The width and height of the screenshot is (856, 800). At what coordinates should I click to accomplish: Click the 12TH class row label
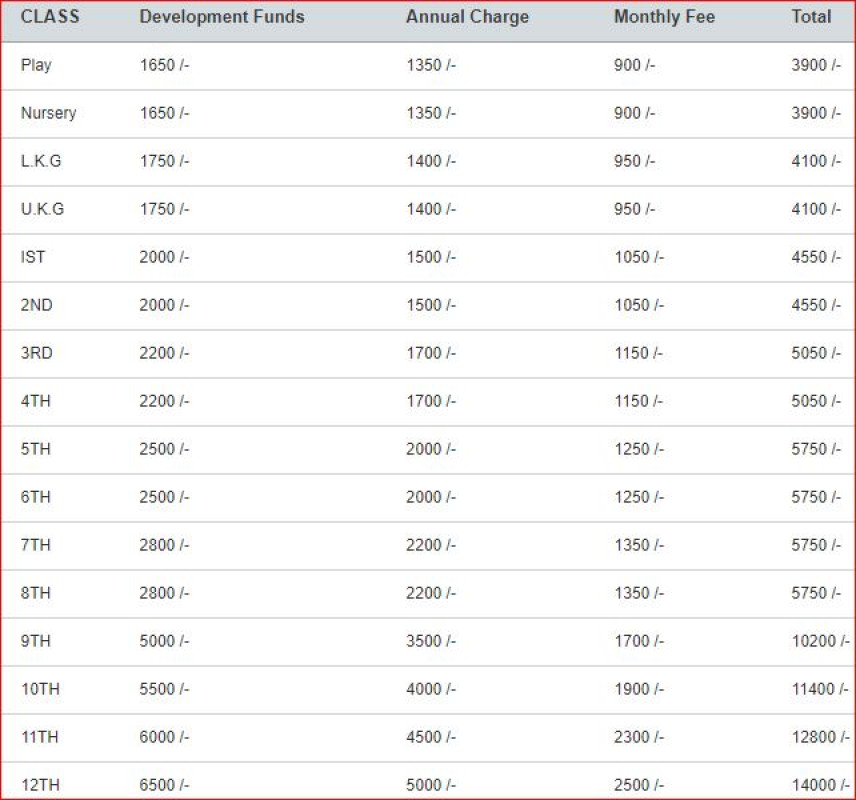tap(39, 785)
